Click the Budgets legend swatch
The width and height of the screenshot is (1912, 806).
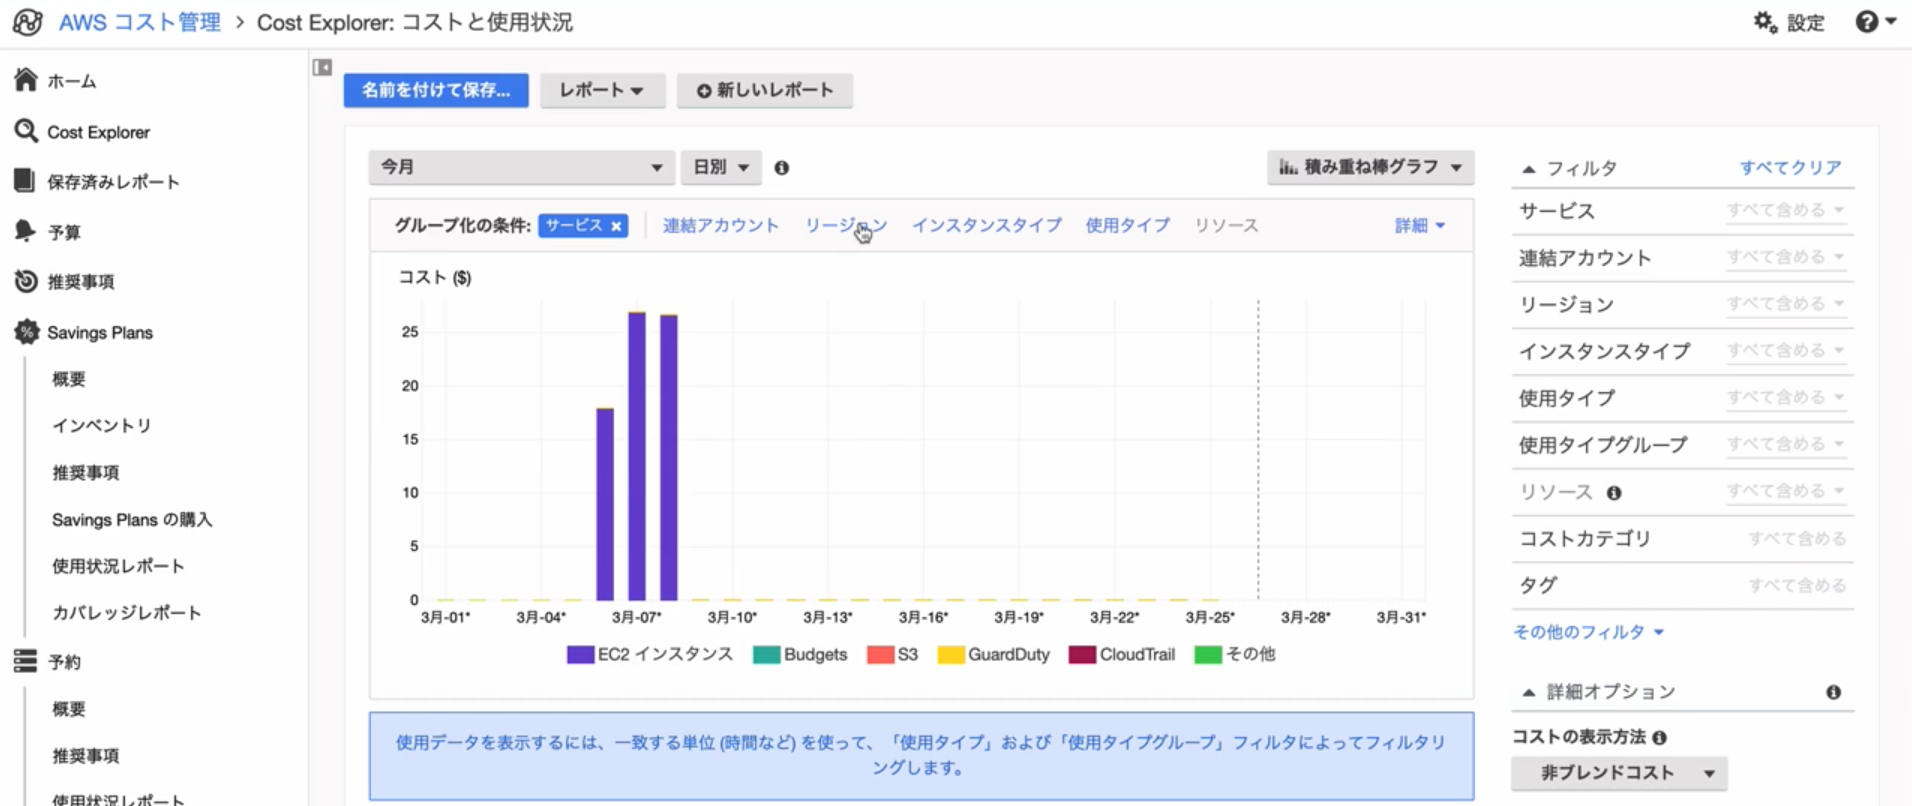767,655
